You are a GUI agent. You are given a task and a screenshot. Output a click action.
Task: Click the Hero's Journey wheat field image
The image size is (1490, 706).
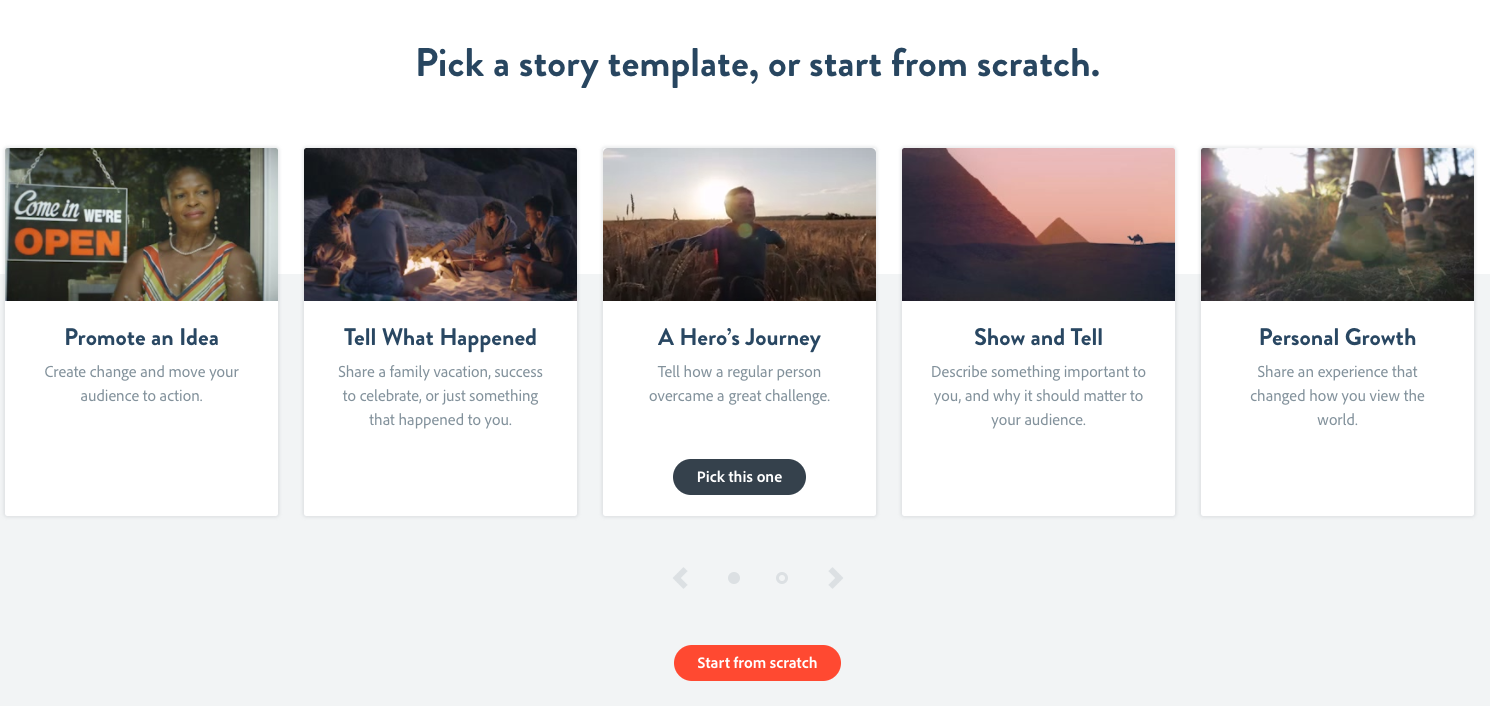tap(739, 225)
